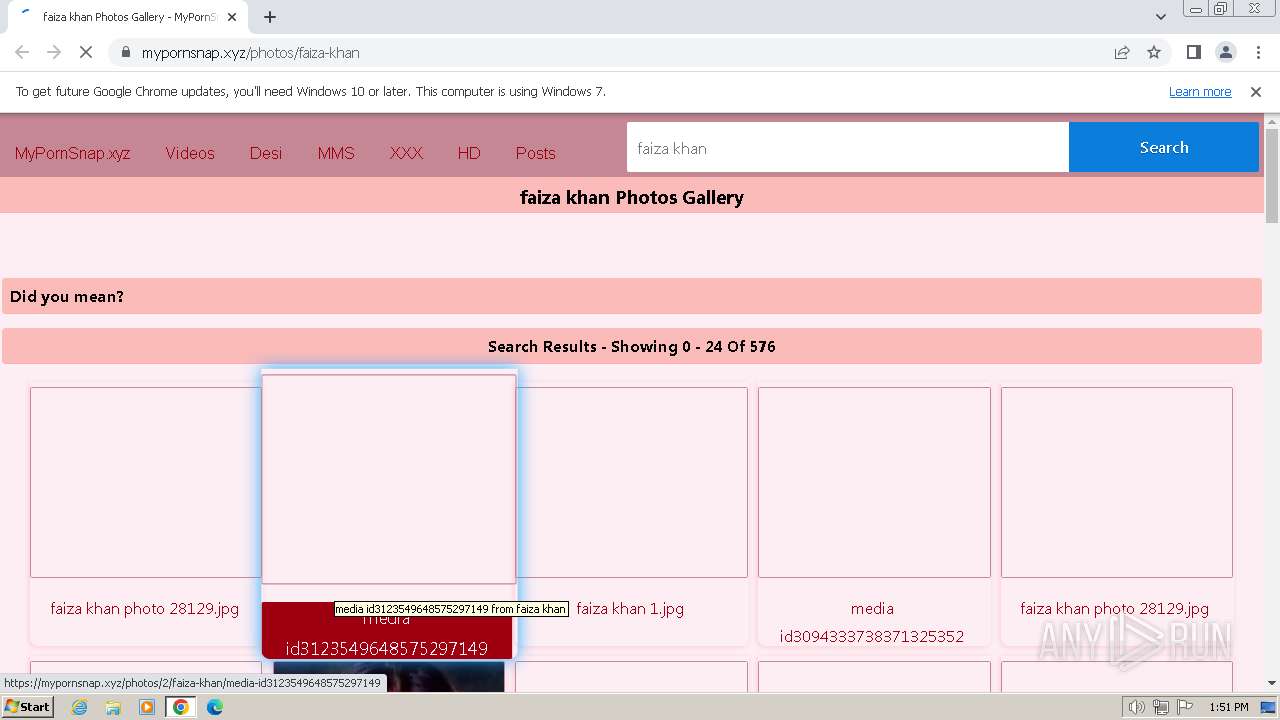Select the Search Results count heading text

632,347
